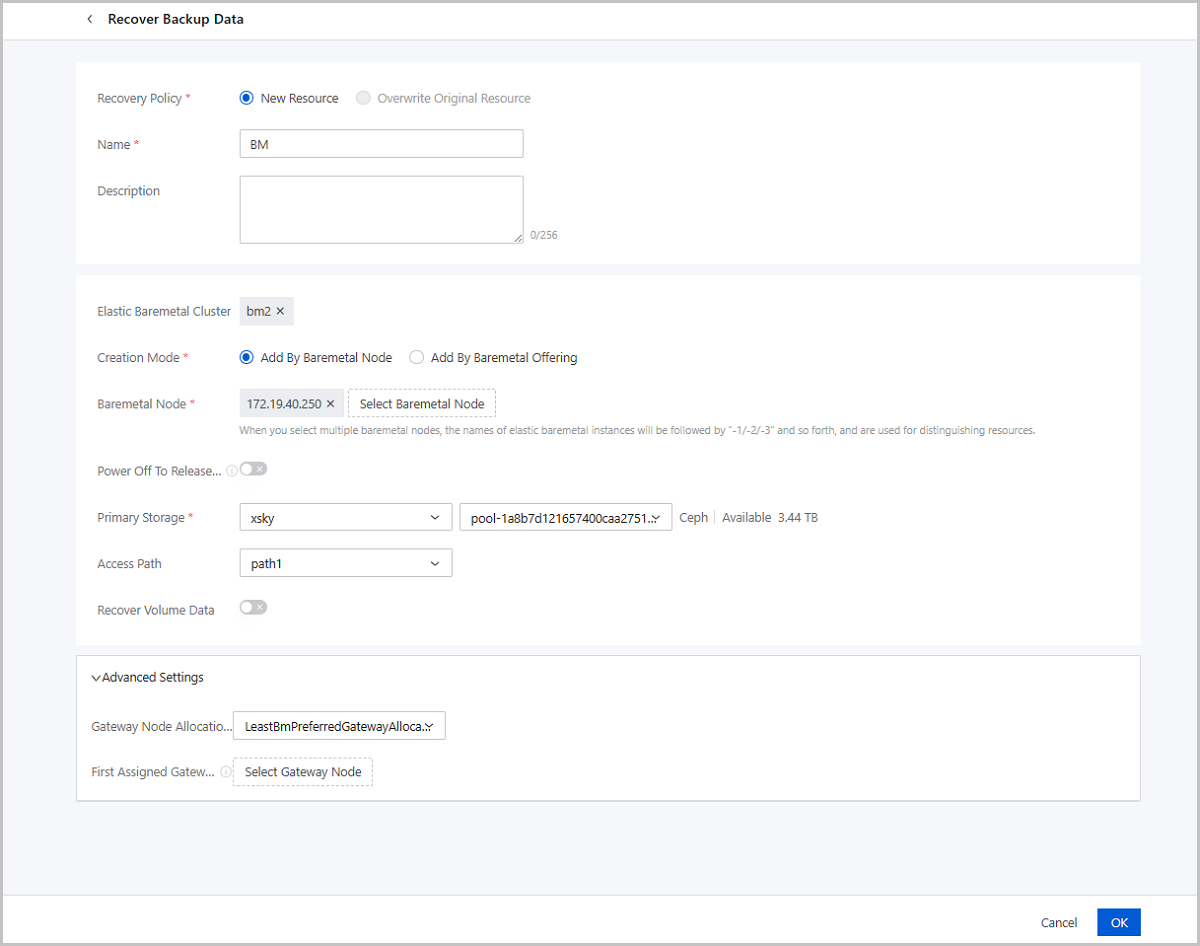1200x946 pixels.
Task: Click the Name input field containing BM
Action: [x=381, y=144]
